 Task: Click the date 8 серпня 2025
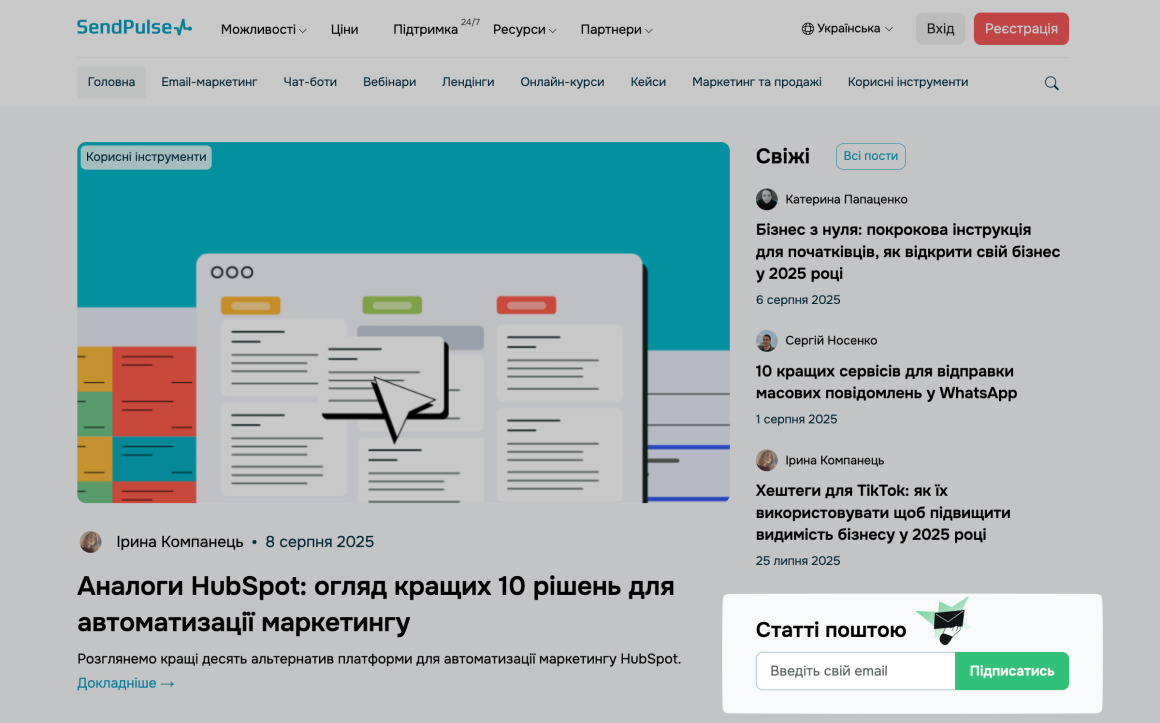[320, 542]
